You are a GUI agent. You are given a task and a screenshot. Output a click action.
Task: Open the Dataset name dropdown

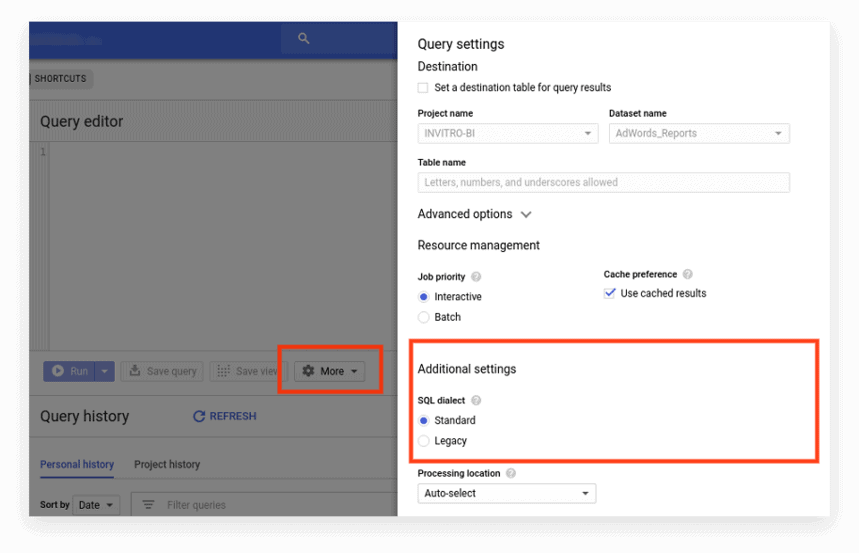[x=698, y=133]
